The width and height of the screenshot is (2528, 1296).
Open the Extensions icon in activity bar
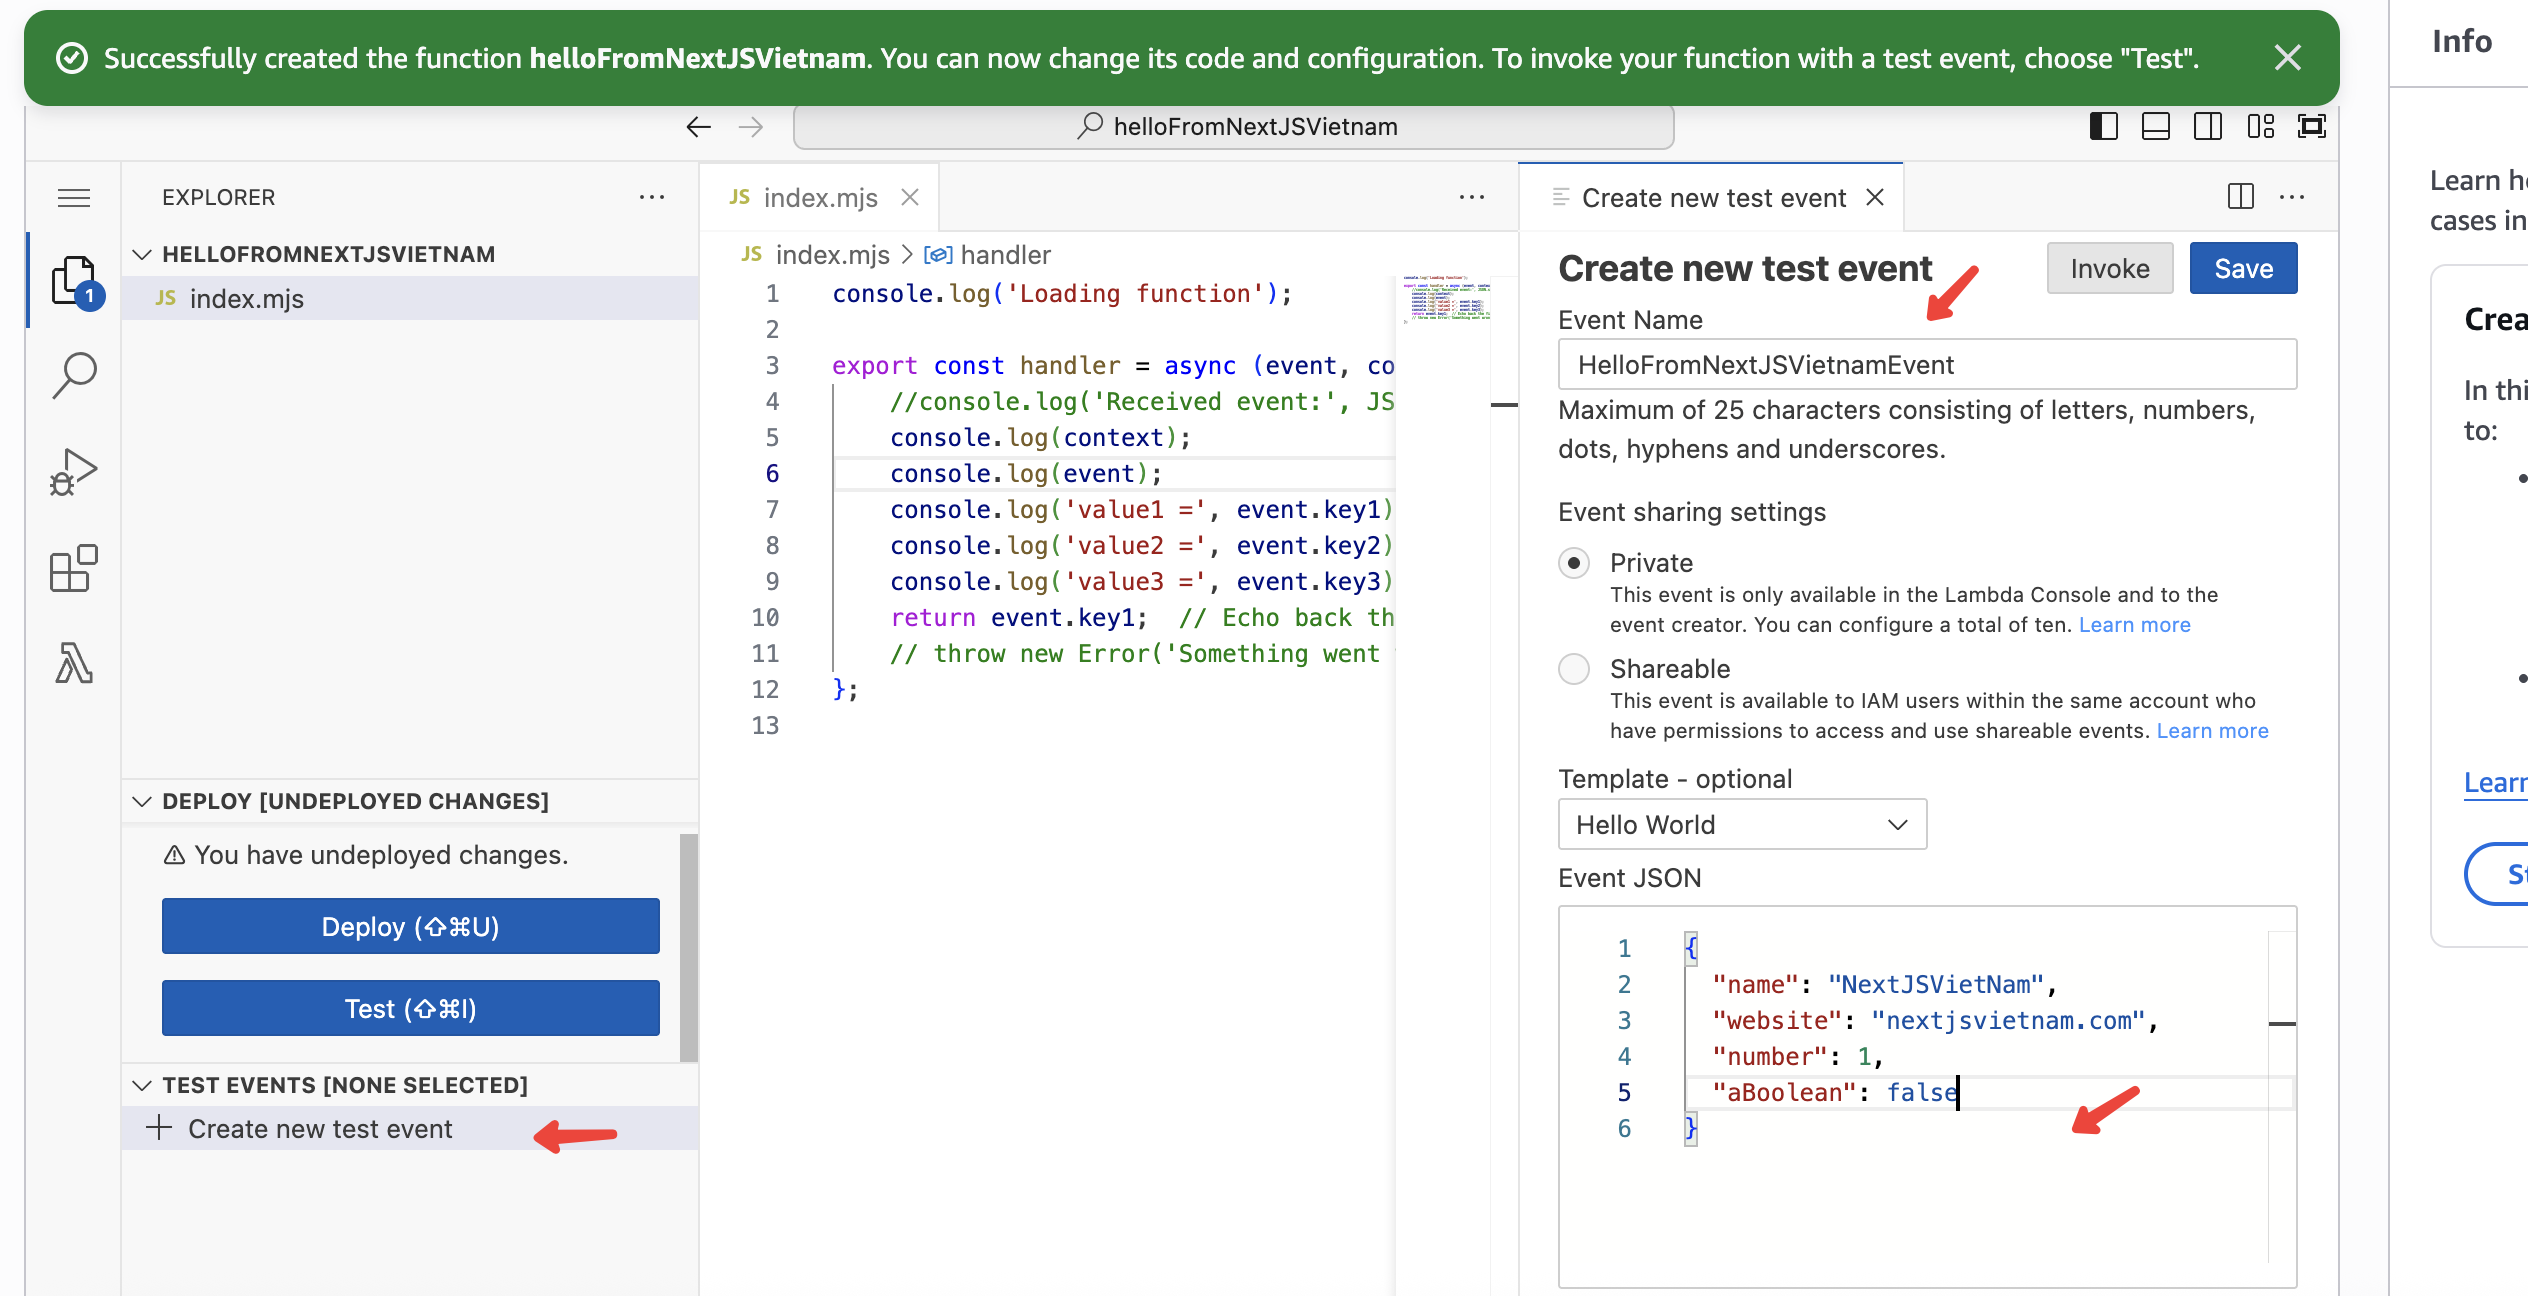[x=74, y=568]
